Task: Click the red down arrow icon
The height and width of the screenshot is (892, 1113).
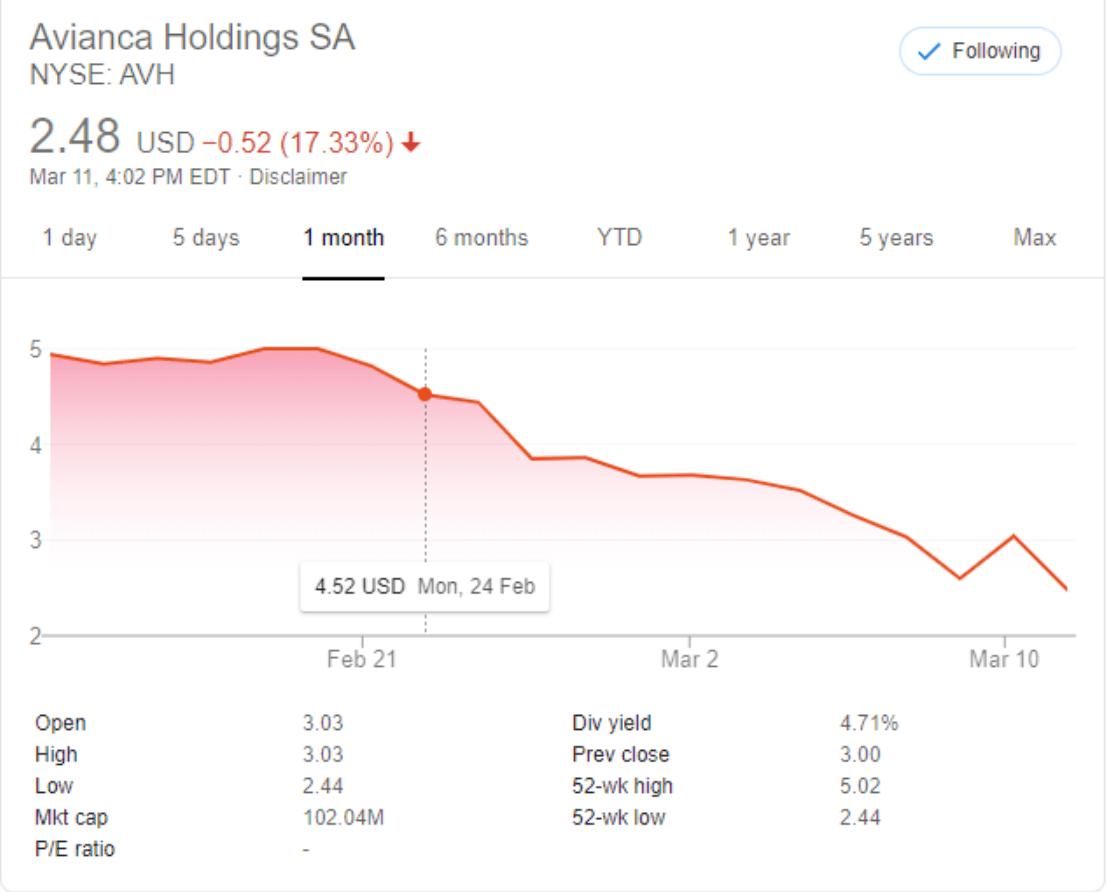Action: click(x=410, y=145)
